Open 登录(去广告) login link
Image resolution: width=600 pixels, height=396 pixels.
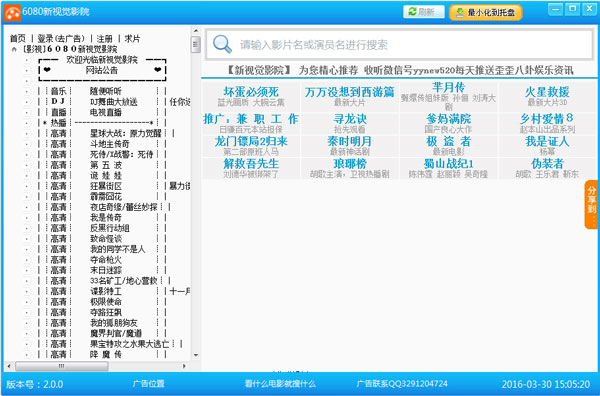[x=60, y=38]
